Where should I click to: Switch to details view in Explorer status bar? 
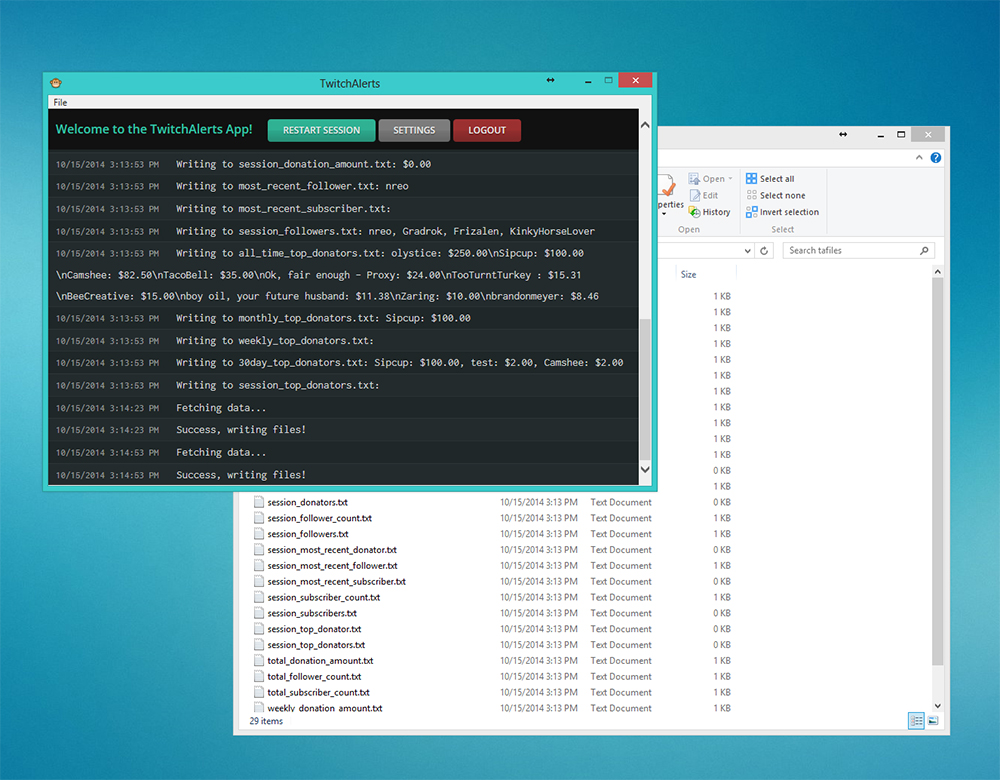[x=916, y=721]
